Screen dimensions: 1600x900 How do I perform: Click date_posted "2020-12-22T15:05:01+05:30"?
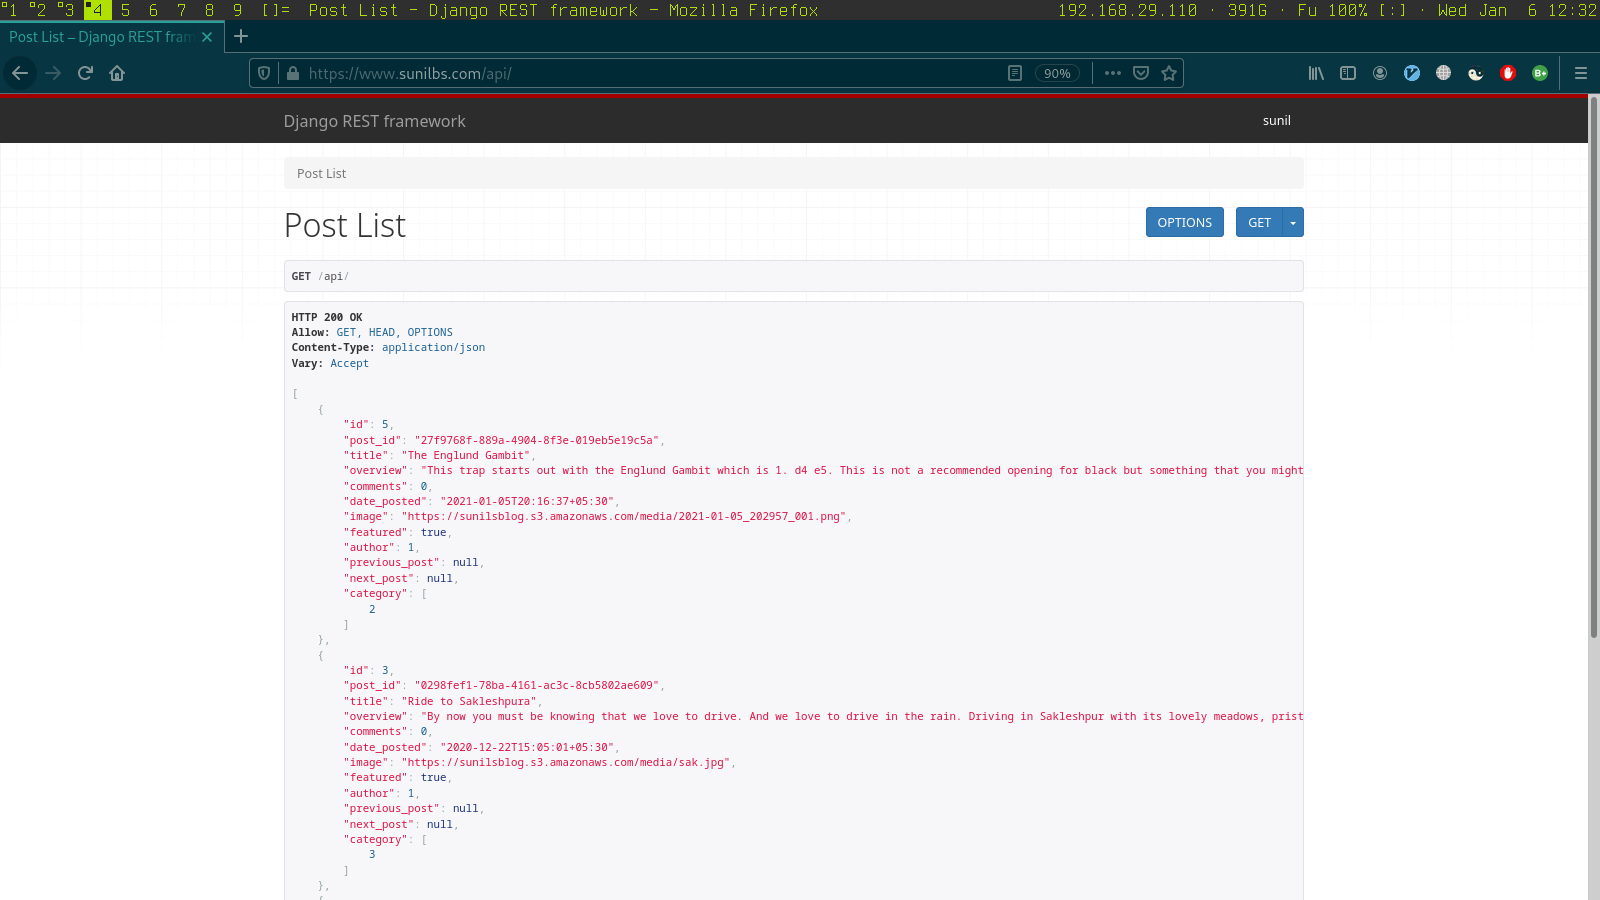point(528,747)
